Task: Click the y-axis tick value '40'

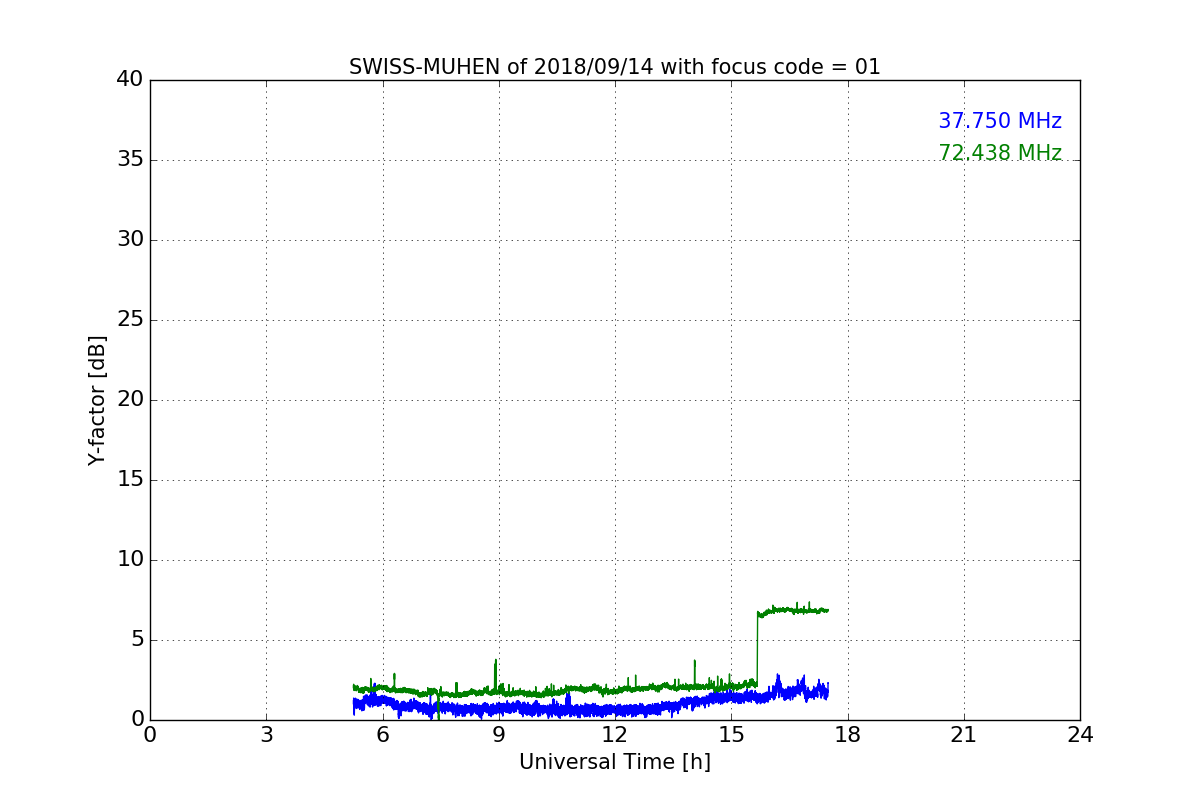Action: pyautogui.click(x=130, y=79)
